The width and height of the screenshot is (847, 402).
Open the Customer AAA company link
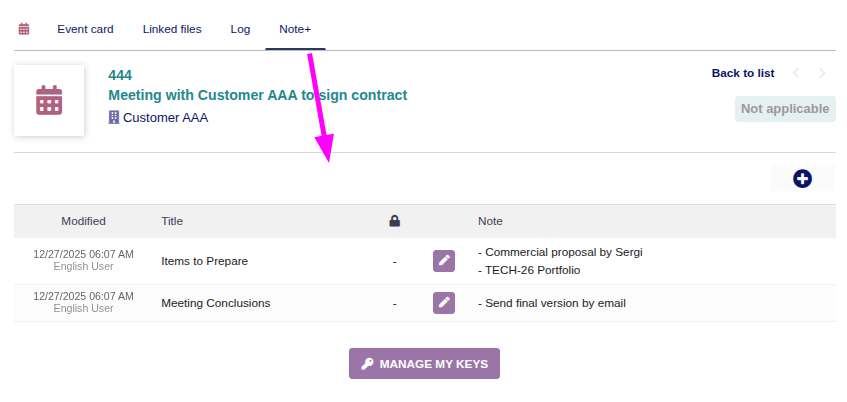[x=165, y=117]
